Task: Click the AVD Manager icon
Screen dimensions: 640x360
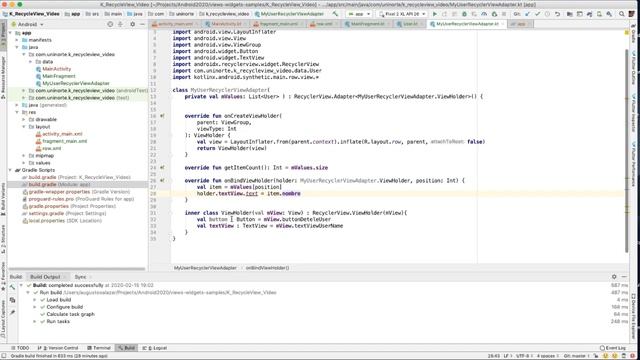Action: 599,14
